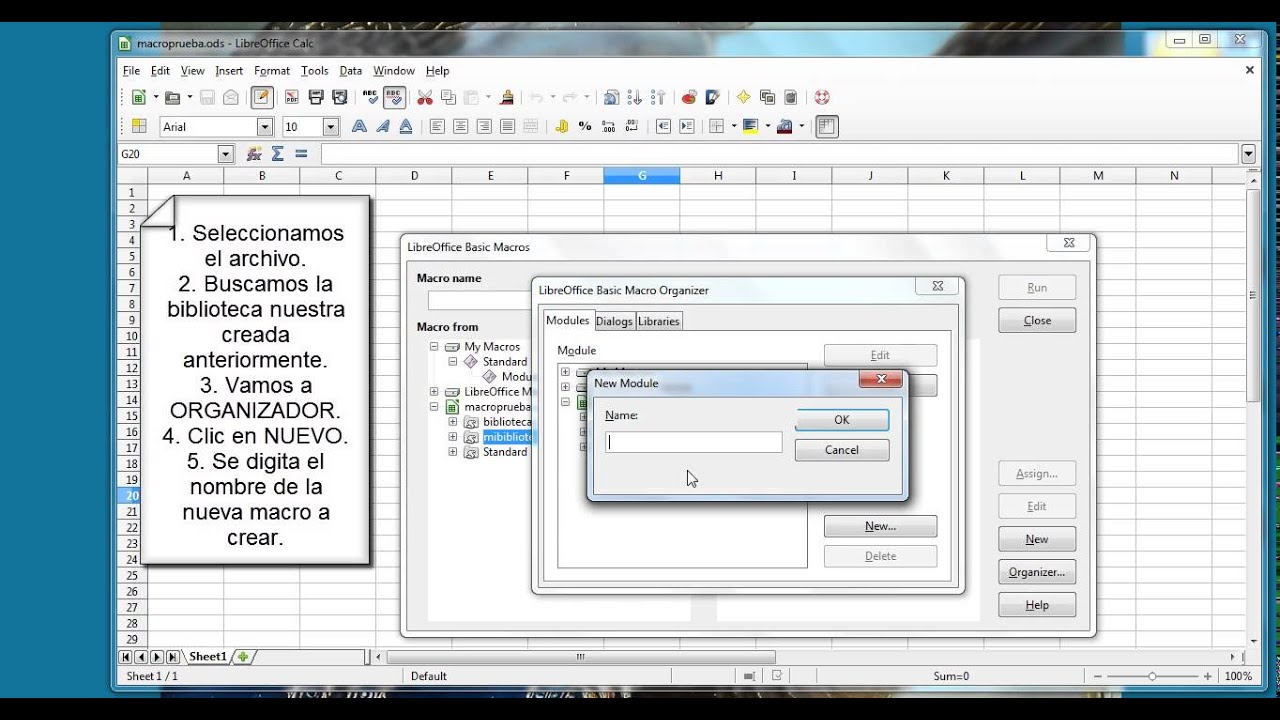This screenshot has height=720, width=1280.
Task: Click the Clone Formatting paintbrush icon
Action: tap(507, 97)
